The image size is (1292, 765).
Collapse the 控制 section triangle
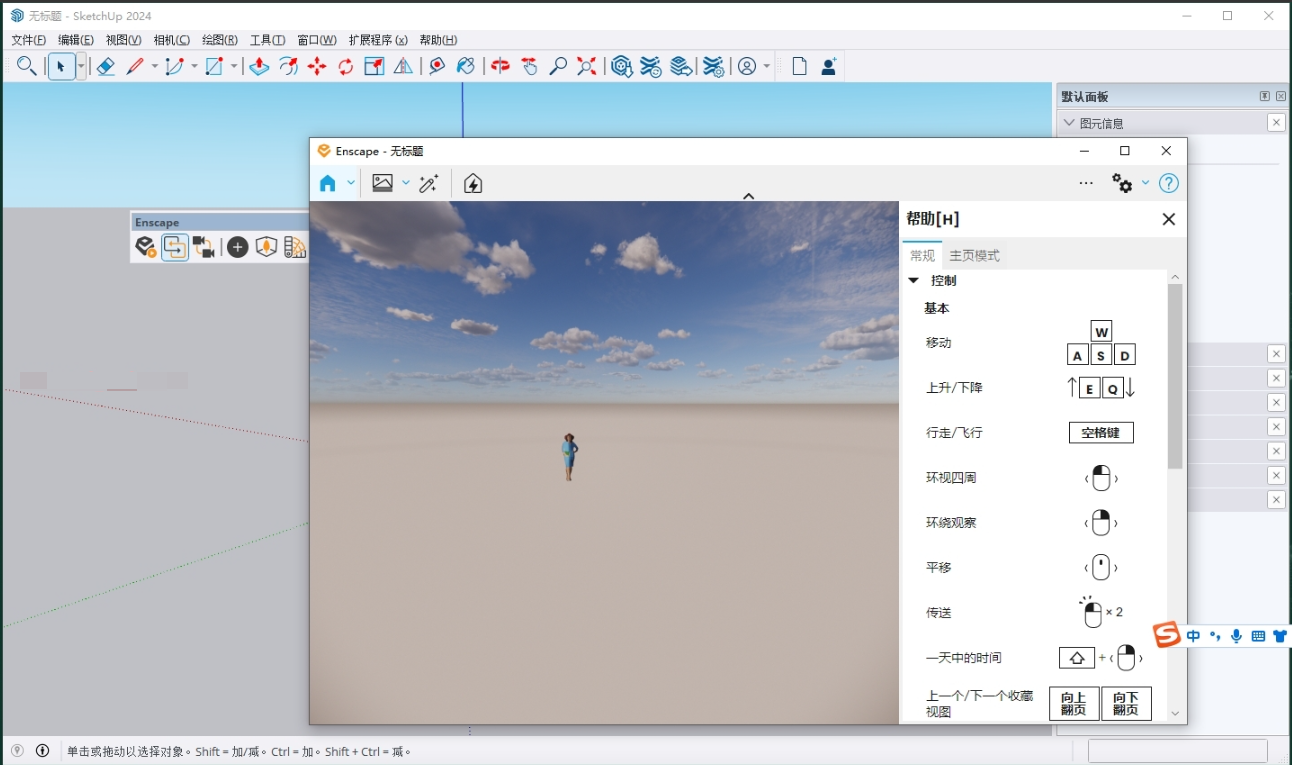(x=913, y=281)
